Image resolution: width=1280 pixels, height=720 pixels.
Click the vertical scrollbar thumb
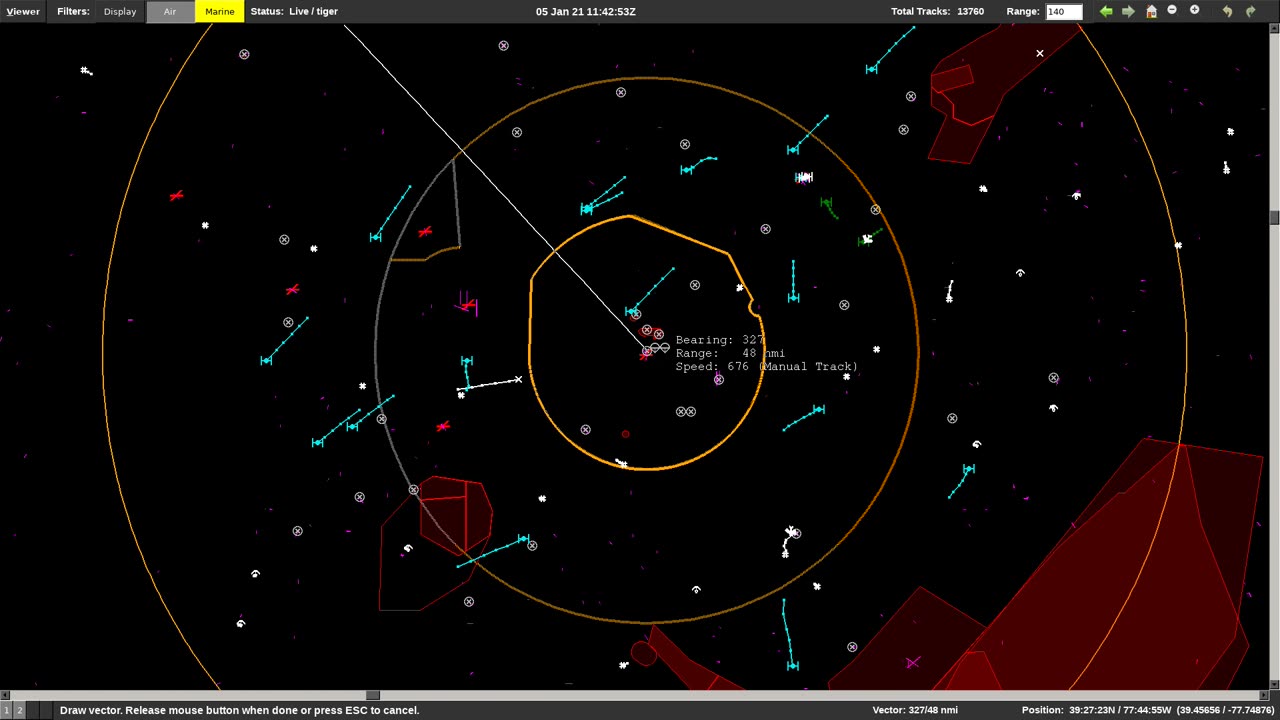click(x=1275, y=217)
